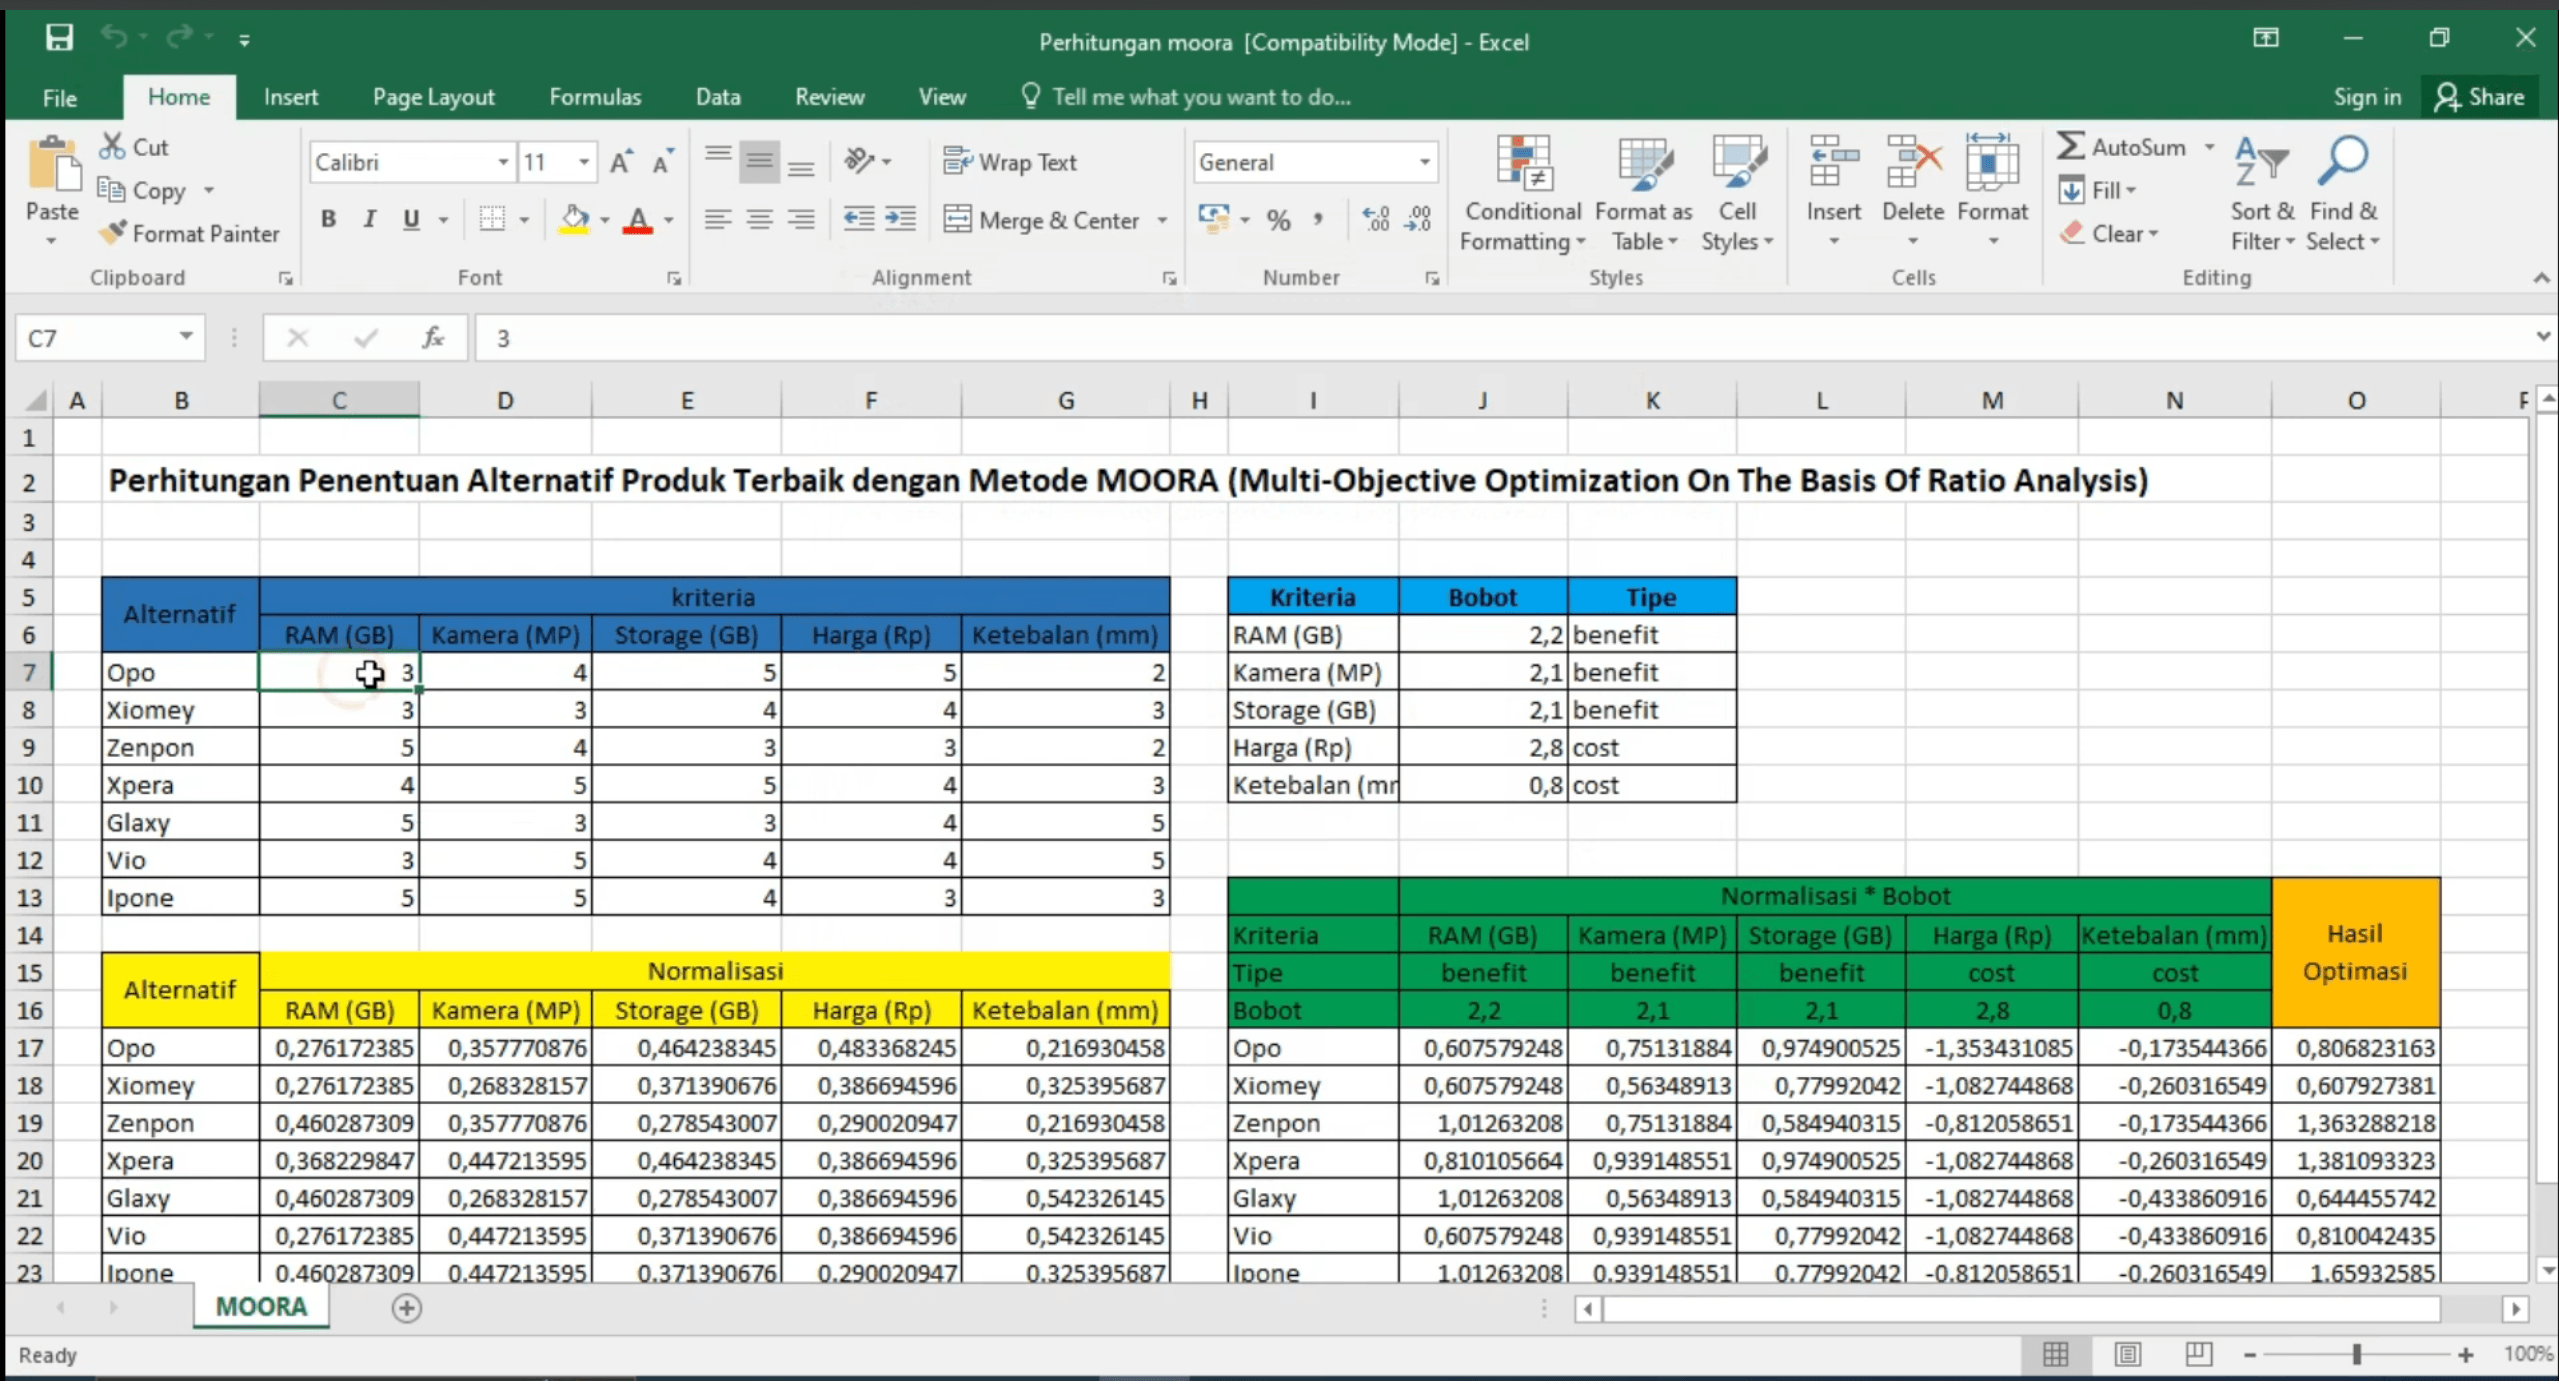Open the General number format dropdown
The image size is (2559, 1381).
pos(1424,162)
